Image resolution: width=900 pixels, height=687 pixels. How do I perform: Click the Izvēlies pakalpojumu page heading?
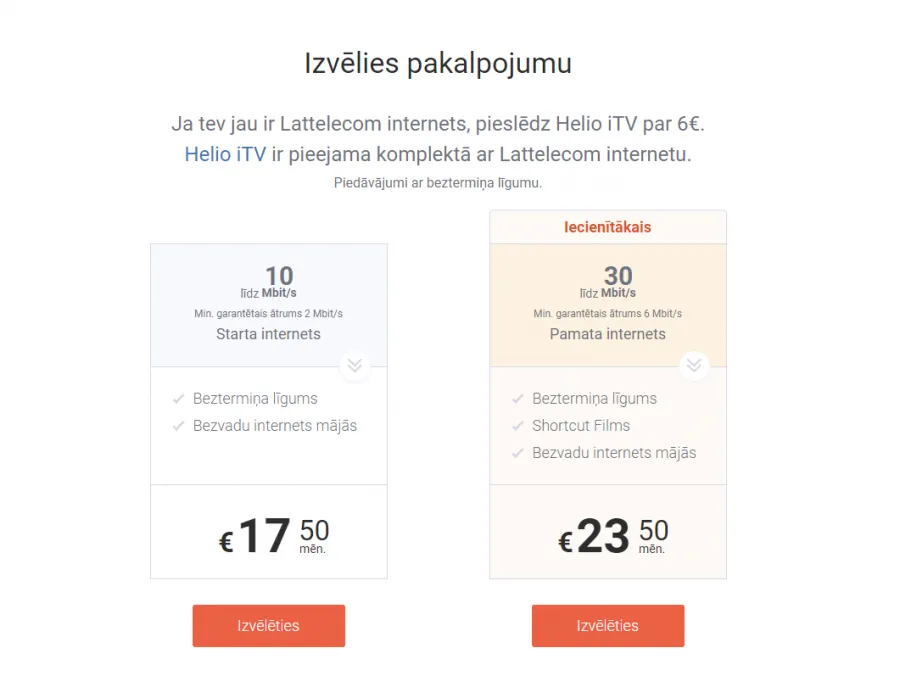point(438,64)
